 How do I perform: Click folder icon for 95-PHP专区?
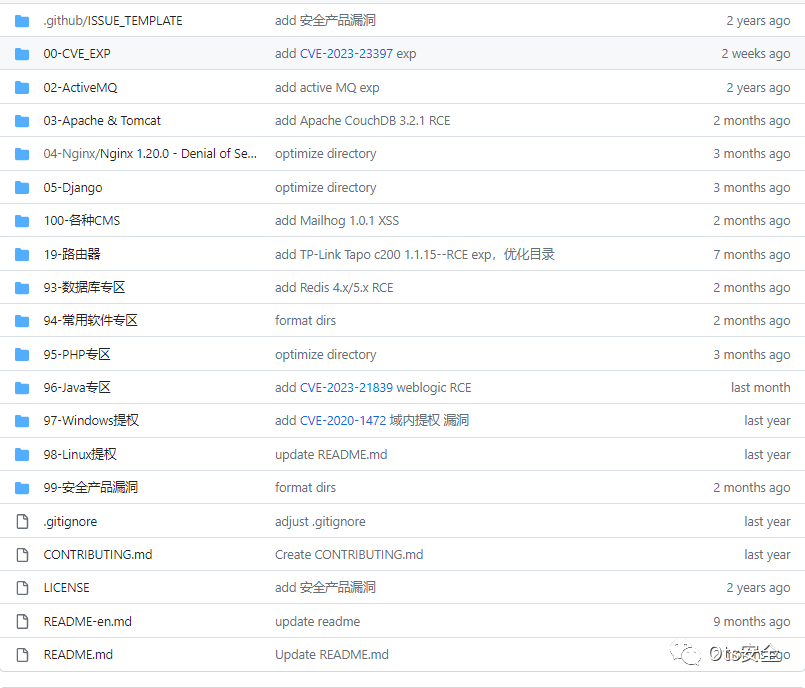pos(22,355)
